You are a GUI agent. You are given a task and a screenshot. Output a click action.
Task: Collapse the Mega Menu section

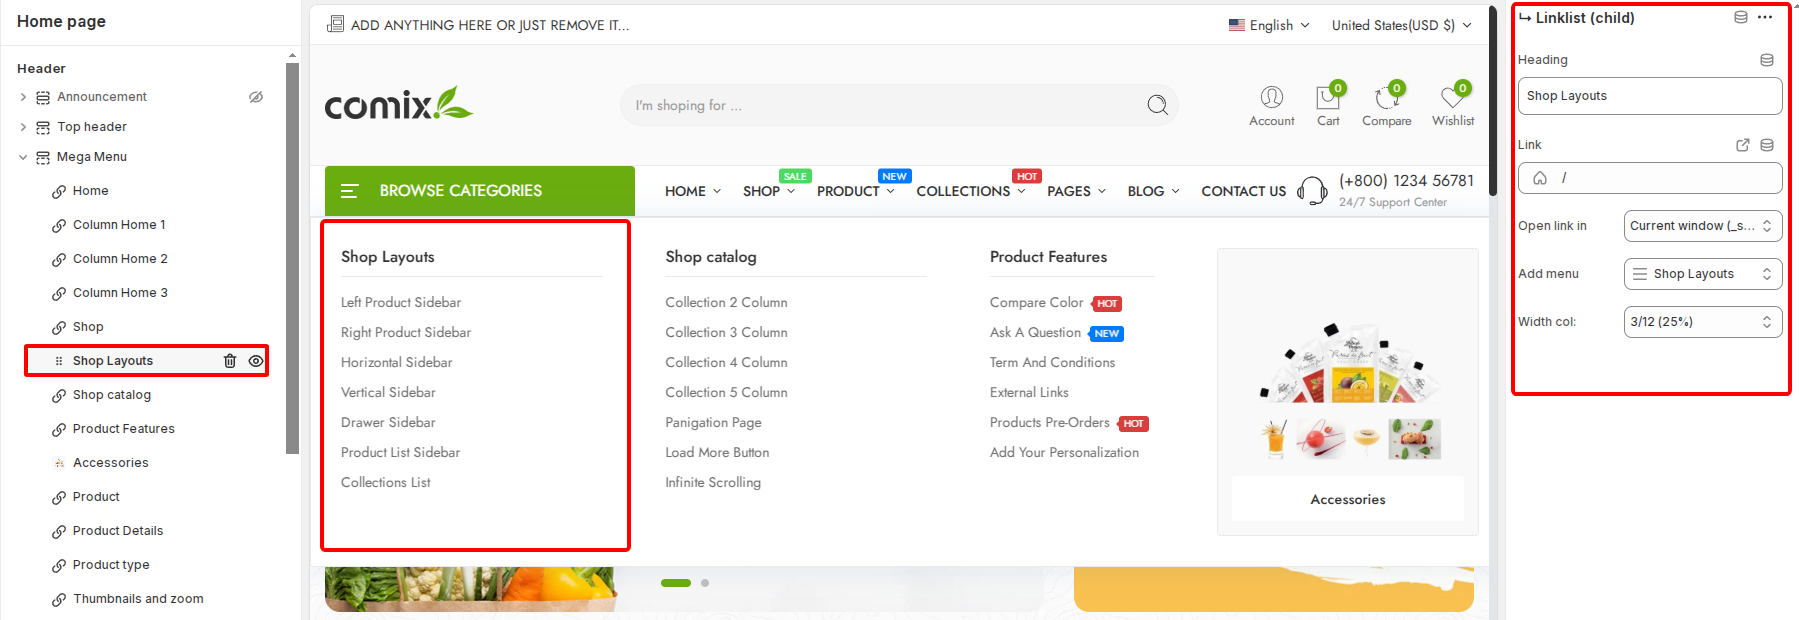click(x=23, y=157)
